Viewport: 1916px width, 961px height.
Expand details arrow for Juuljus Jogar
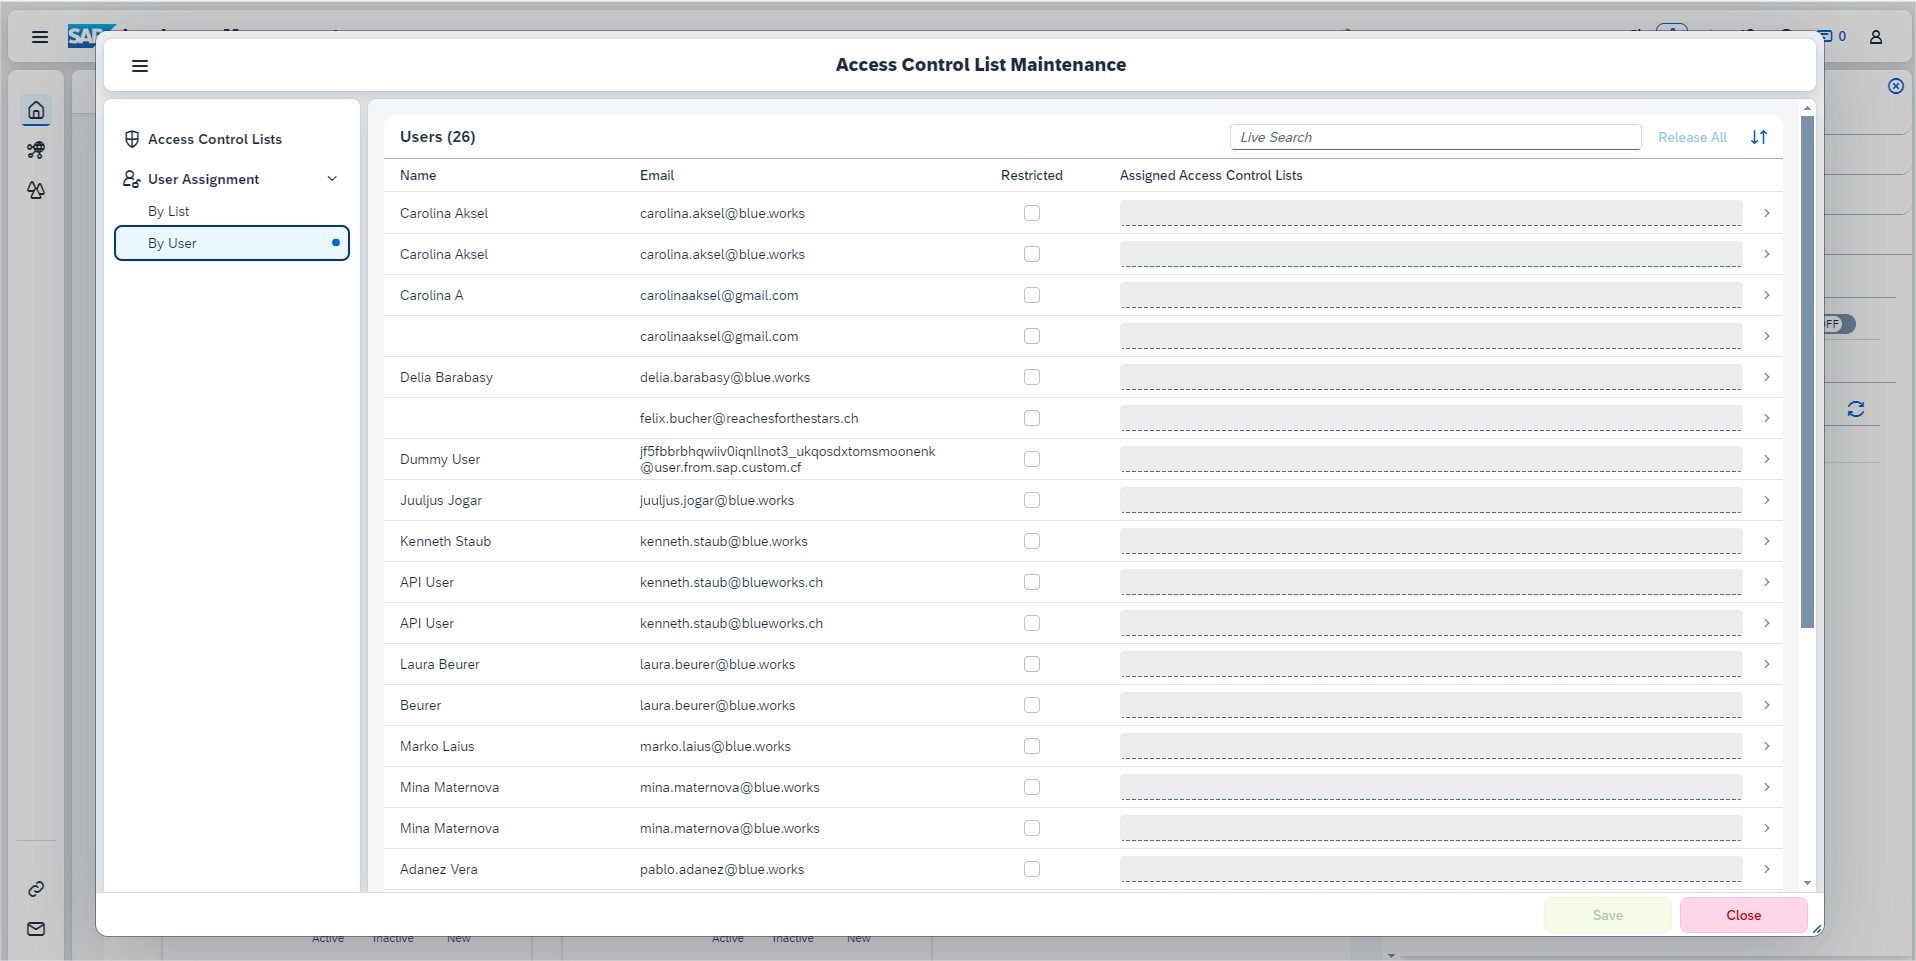tap(1767, 500)
